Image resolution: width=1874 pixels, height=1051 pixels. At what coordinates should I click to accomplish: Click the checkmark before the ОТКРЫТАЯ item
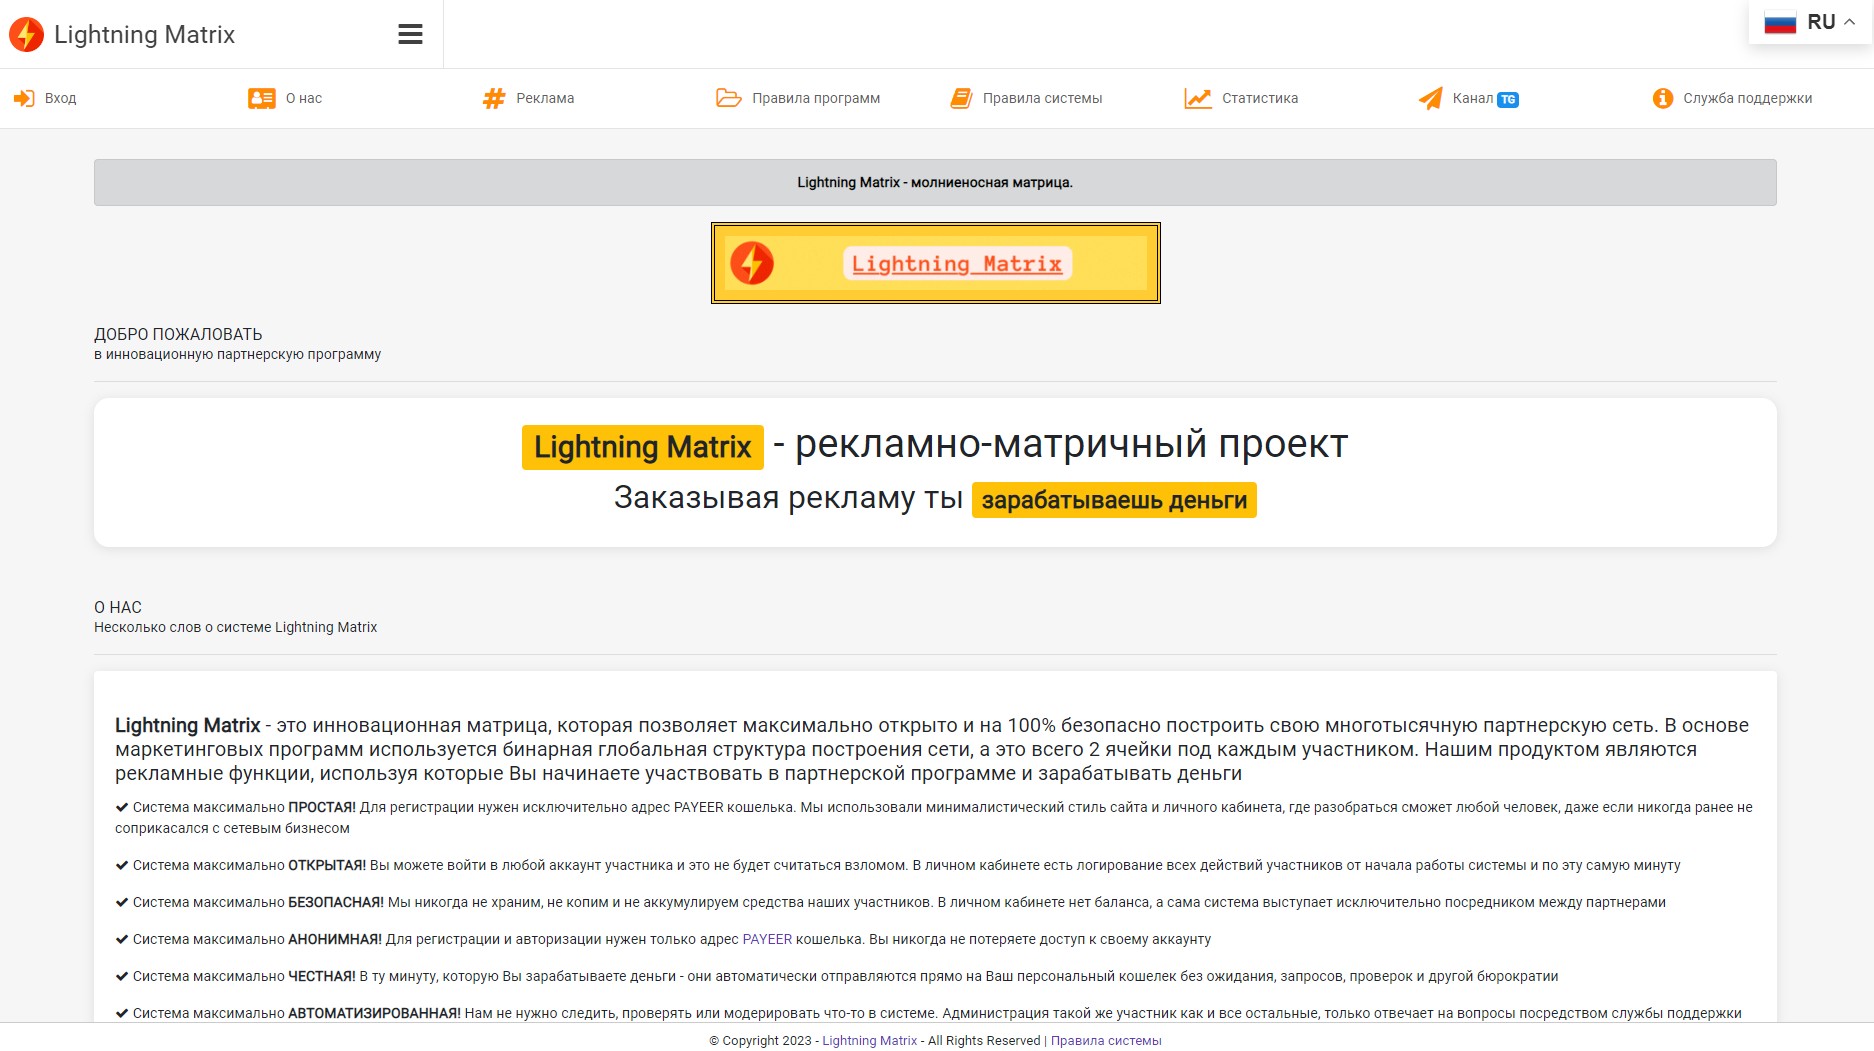pyautogui.click(x=122, y=865)
